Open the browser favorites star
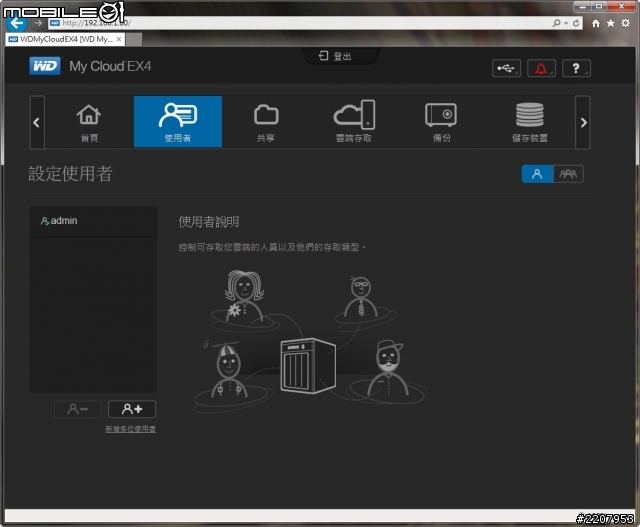Image resolution: width=640 pixels, height=527 pixels. click(x=611, y=23)
